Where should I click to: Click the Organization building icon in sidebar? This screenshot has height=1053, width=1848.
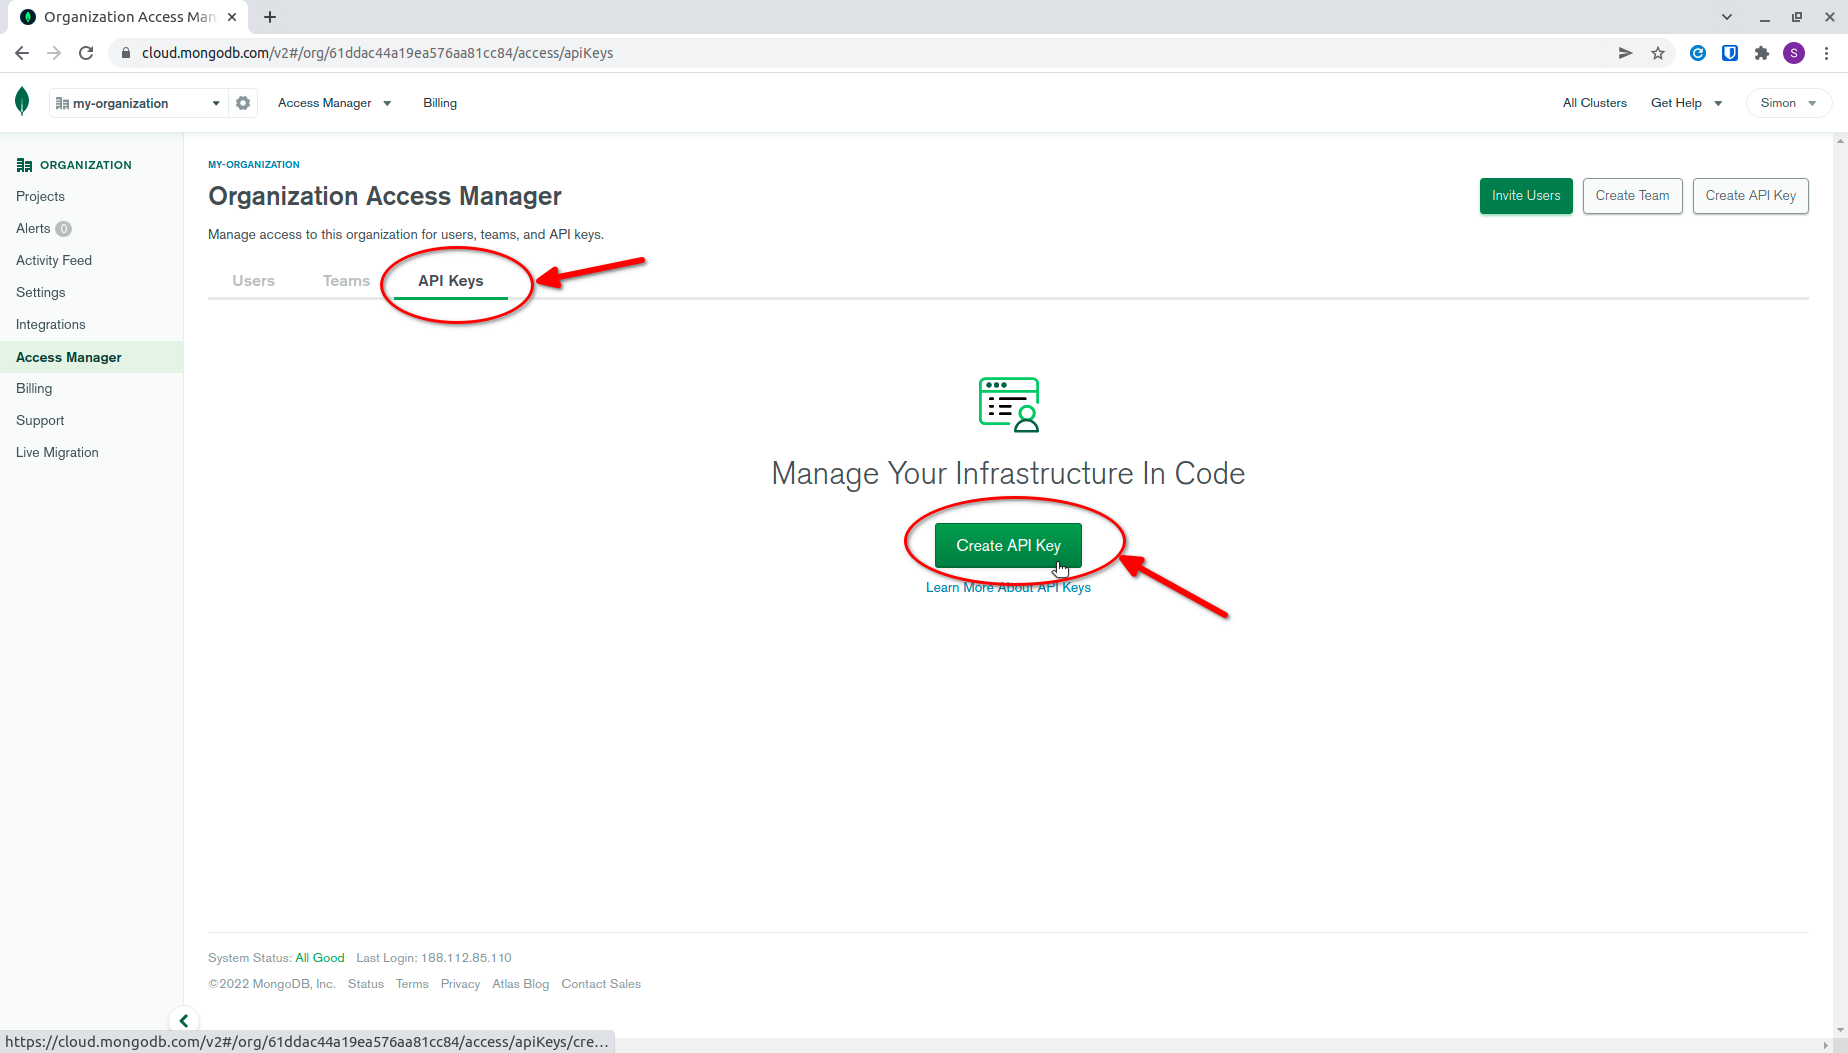pyautogui.click(x=24, y=165)
